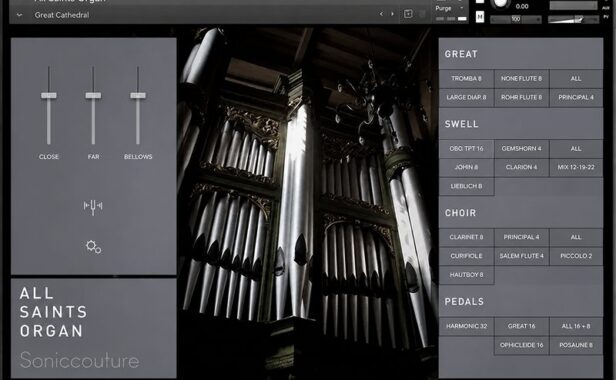This screenshot has height=380, width=616.
Task: Adjust the FAR mic fader
Action: tap(93, 95)
